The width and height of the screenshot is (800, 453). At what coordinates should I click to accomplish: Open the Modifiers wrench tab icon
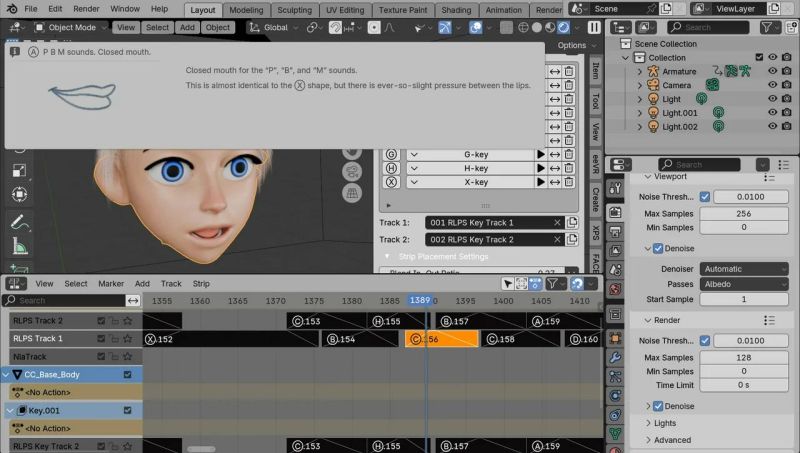pyautogui.click(x=615, y=358)
